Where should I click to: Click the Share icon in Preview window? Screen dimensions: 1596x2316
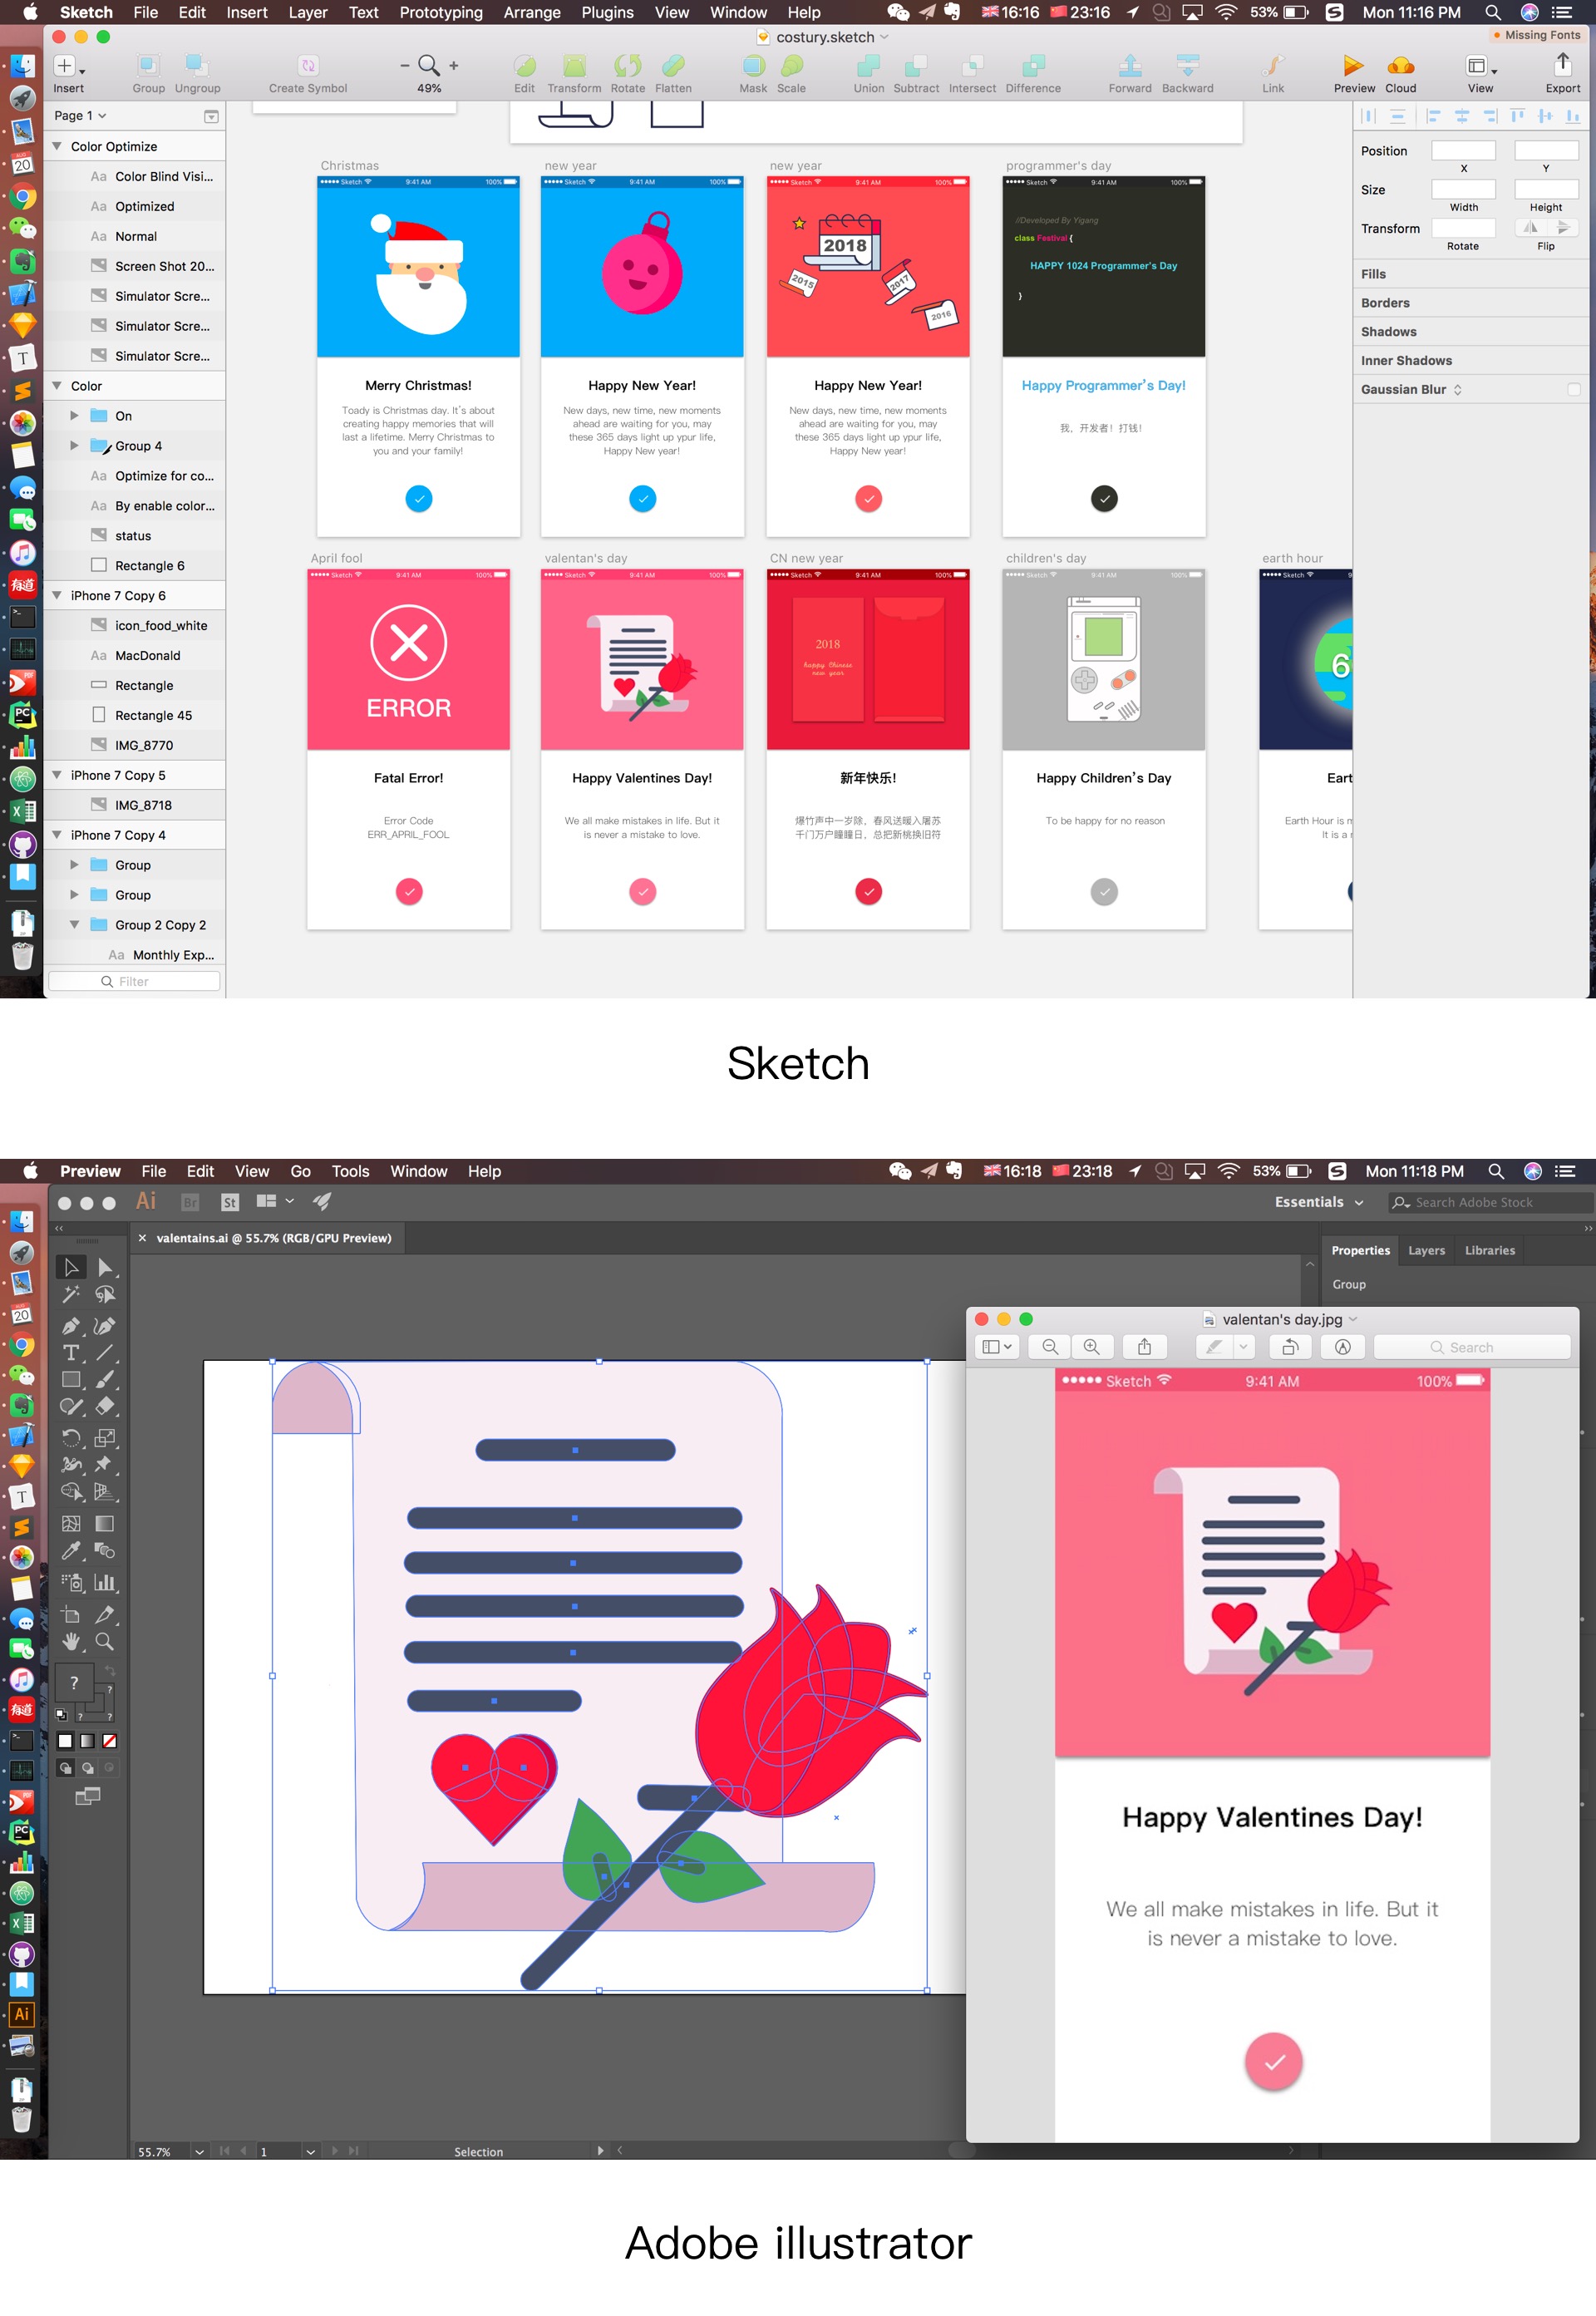click(1144, 1347)
